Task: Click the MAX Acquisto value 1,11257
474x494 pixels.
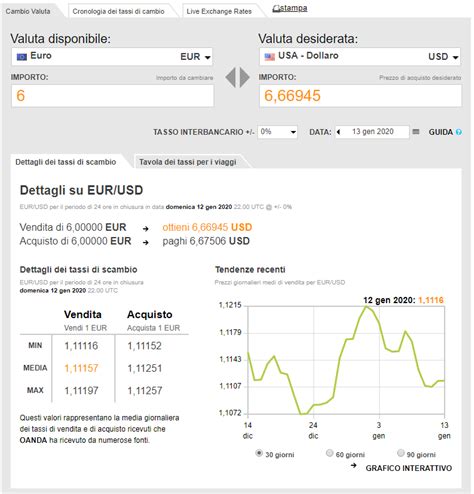Action: [x=145, y=391]
